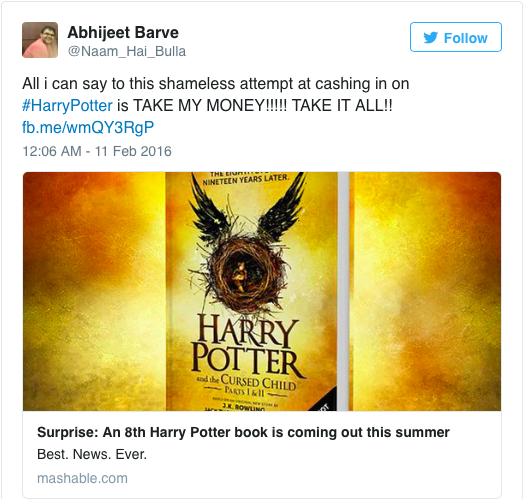Viewport: 525px width, 499px height.
Task: Open the Cursed Child book cover image
Action: pos(262,291)
